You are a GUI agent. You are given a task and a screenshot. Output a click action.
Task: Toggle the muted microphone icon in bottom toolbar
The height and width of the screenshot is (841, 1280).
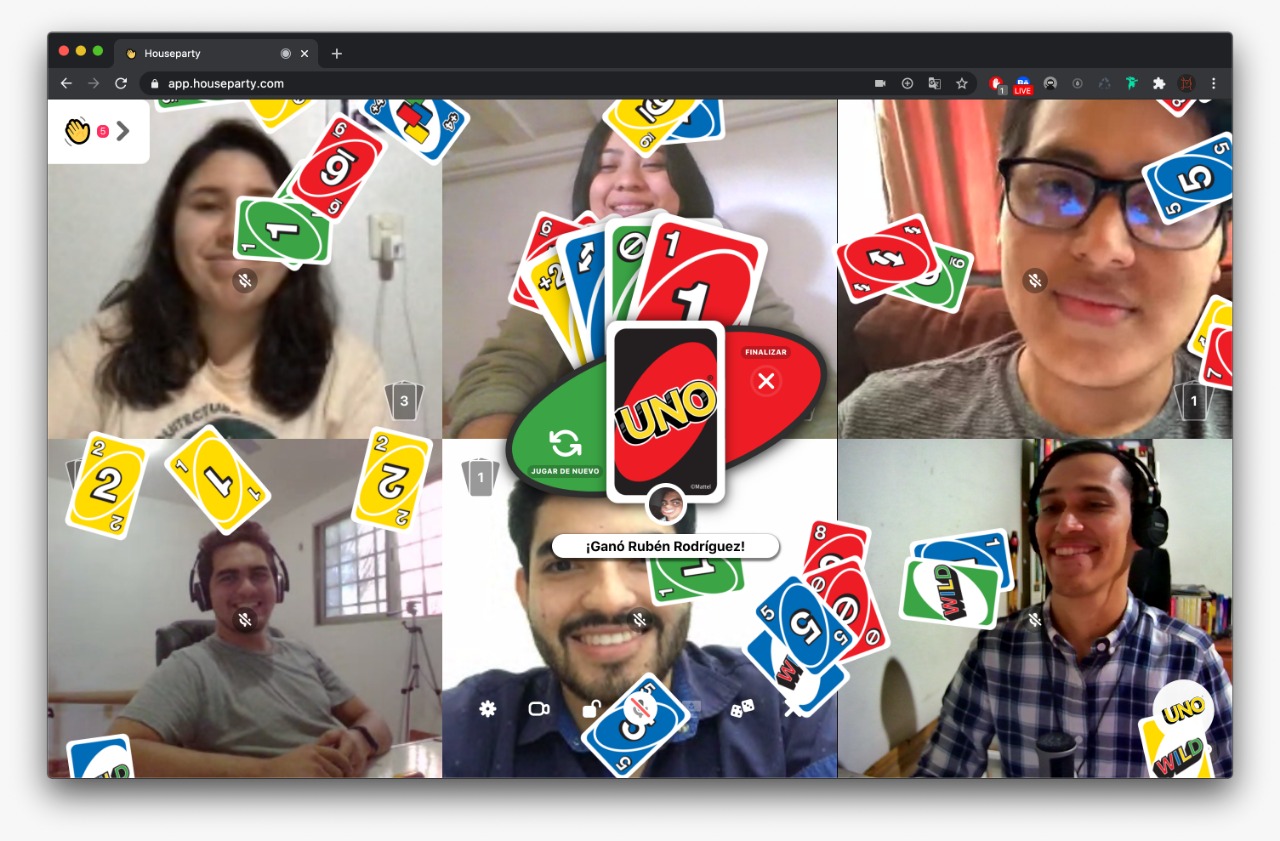coord(638,708)
